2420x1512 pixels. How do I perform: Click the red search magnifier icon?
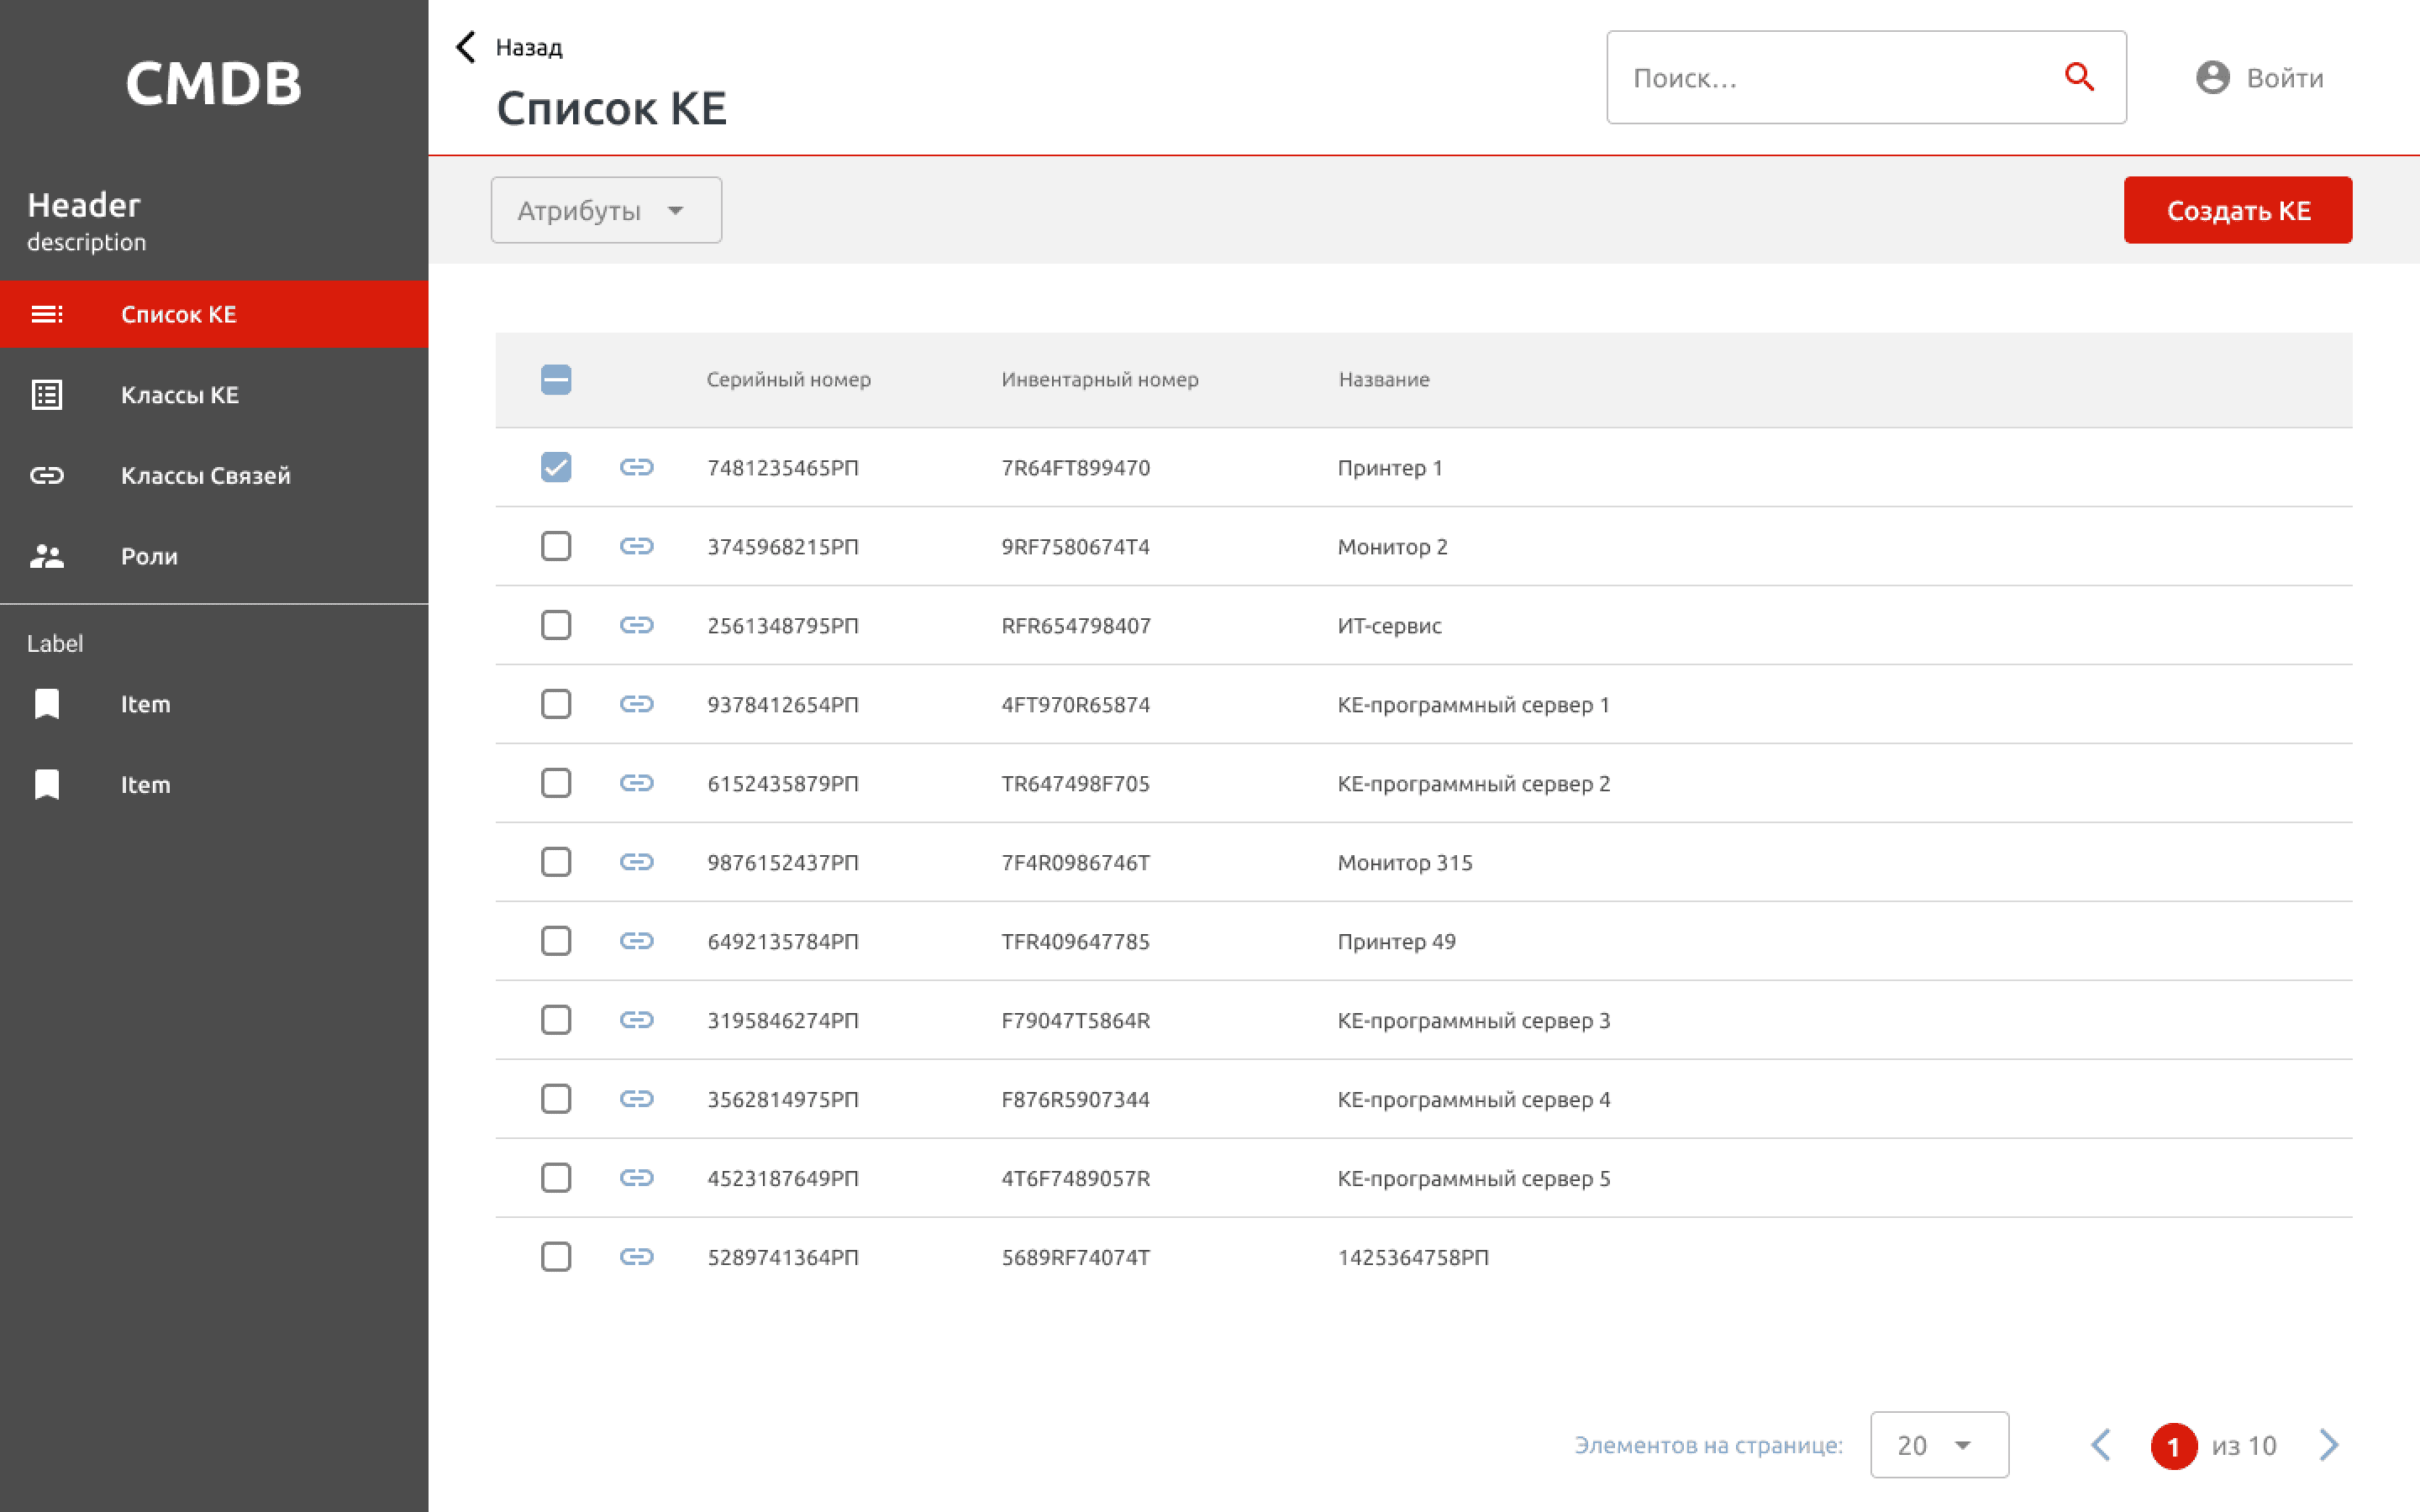(x=2080, y=77)
